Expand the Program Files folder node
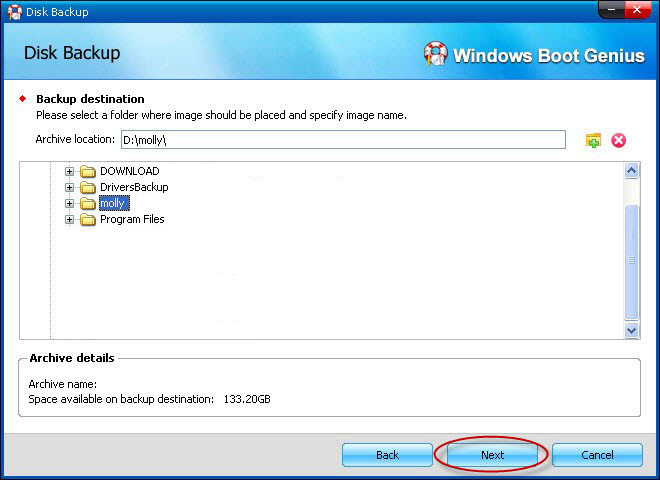The height and width of the screenshot is (480, 660). [x=69, y=219]
